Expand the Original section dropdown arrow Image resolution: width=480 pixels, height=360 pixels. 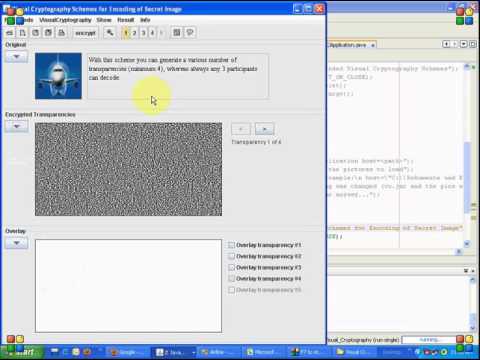(16, 57)
